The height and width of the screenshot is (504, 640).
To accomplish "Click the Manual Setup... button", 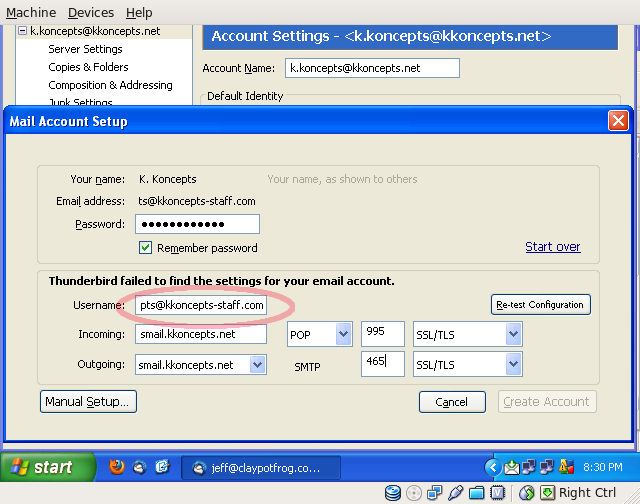I will click(x=88, y=402).
